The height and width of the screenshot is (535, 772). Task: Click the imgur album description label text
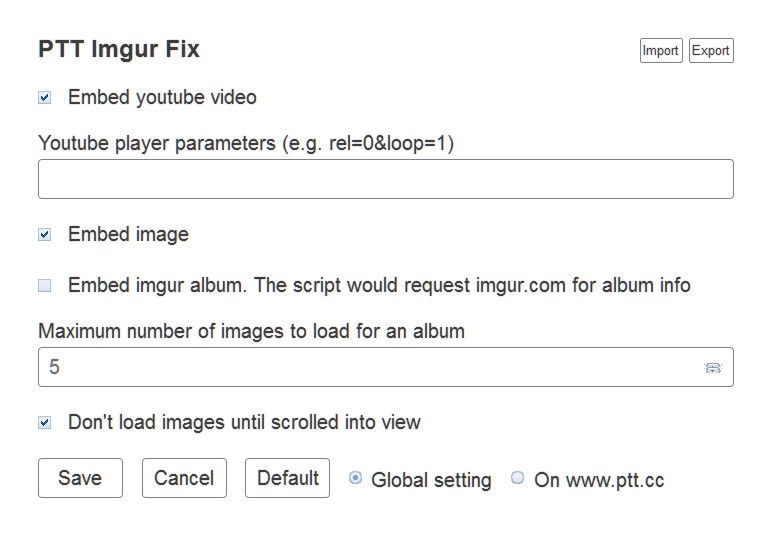pos(379,285)
